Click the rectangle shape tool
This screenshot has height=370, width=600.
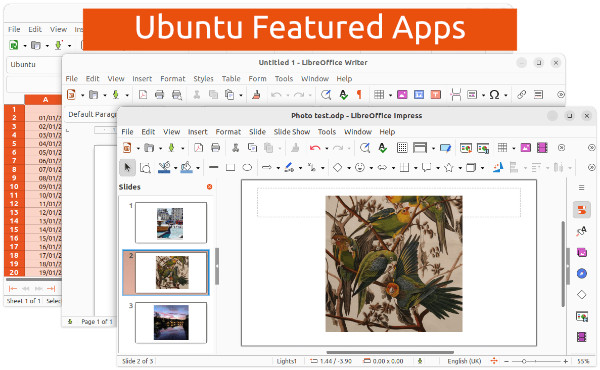[230, 168]
